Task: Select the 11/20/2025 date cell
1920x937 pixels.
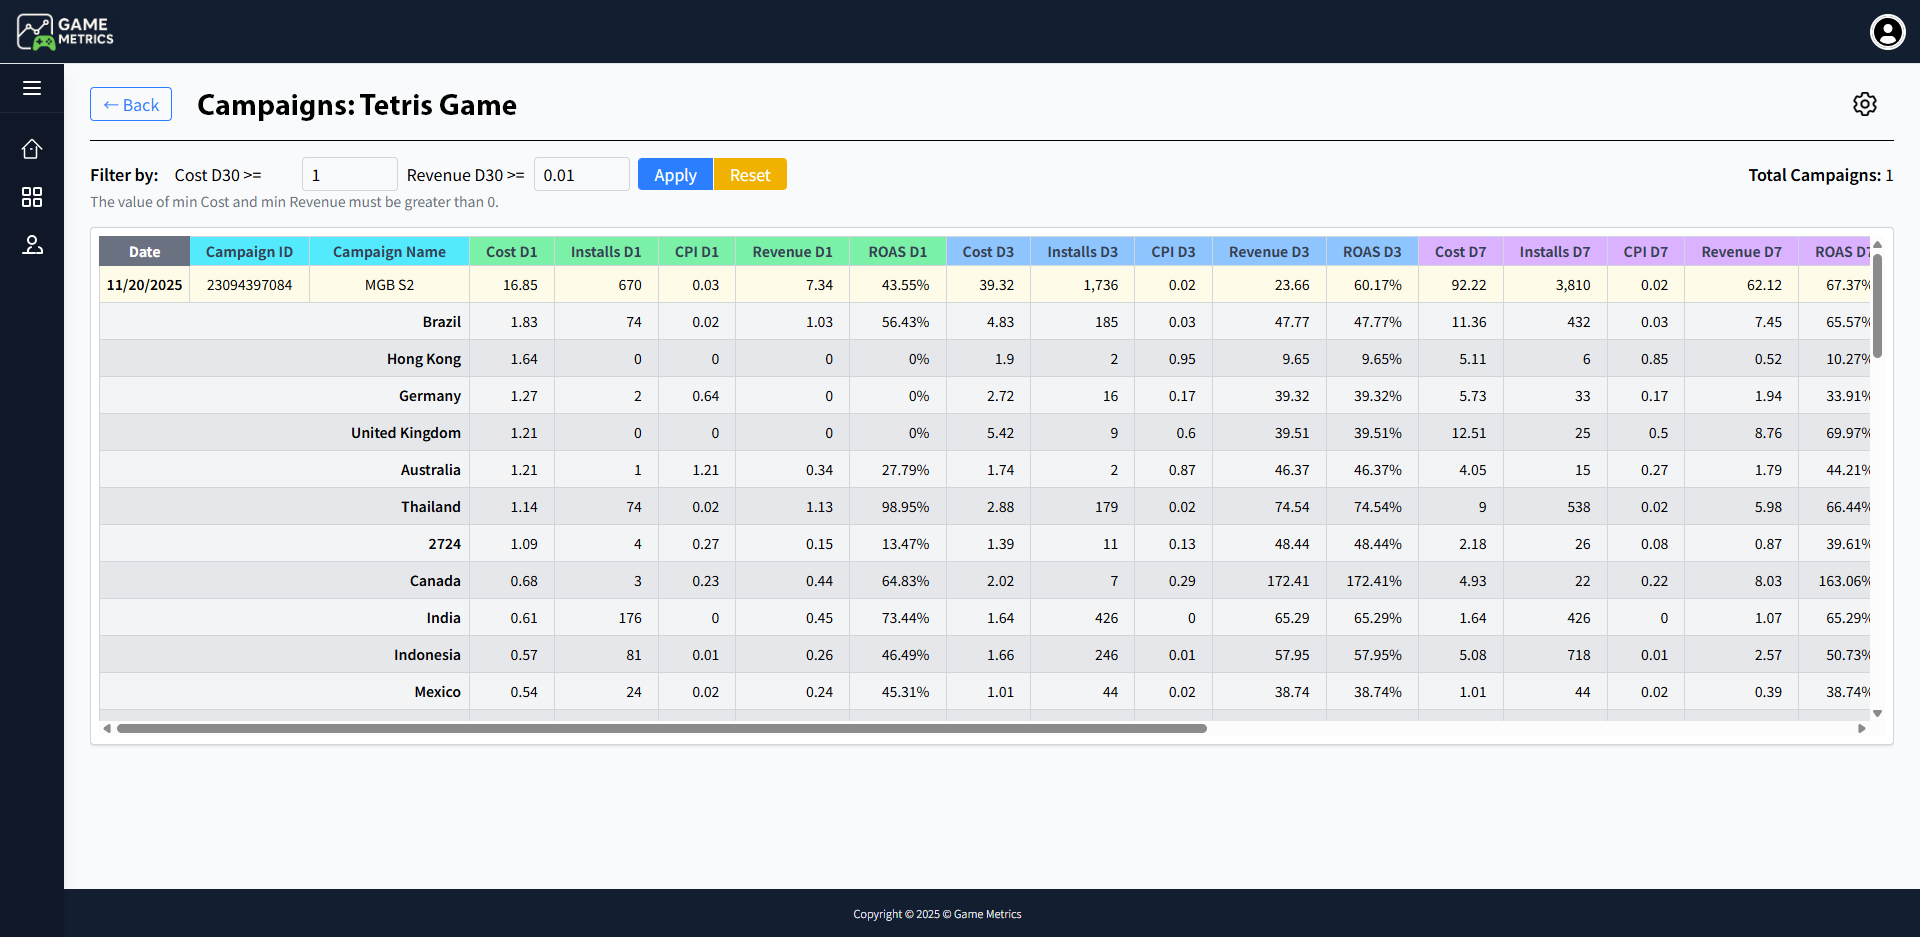Action: (144, 285)
